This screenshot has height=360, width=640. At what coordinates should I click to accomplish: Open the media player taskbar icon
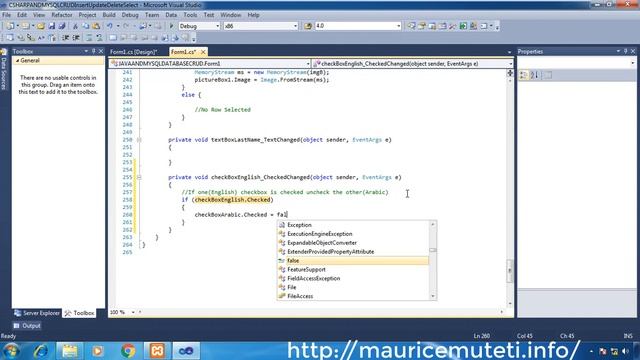tap(98, 351)
